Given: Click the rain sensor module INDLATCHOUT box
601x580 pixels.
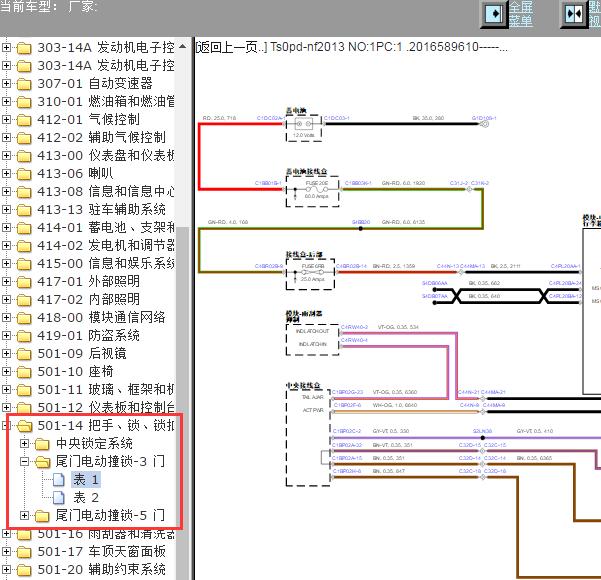Looking at the screenshot, I should 312,340.
